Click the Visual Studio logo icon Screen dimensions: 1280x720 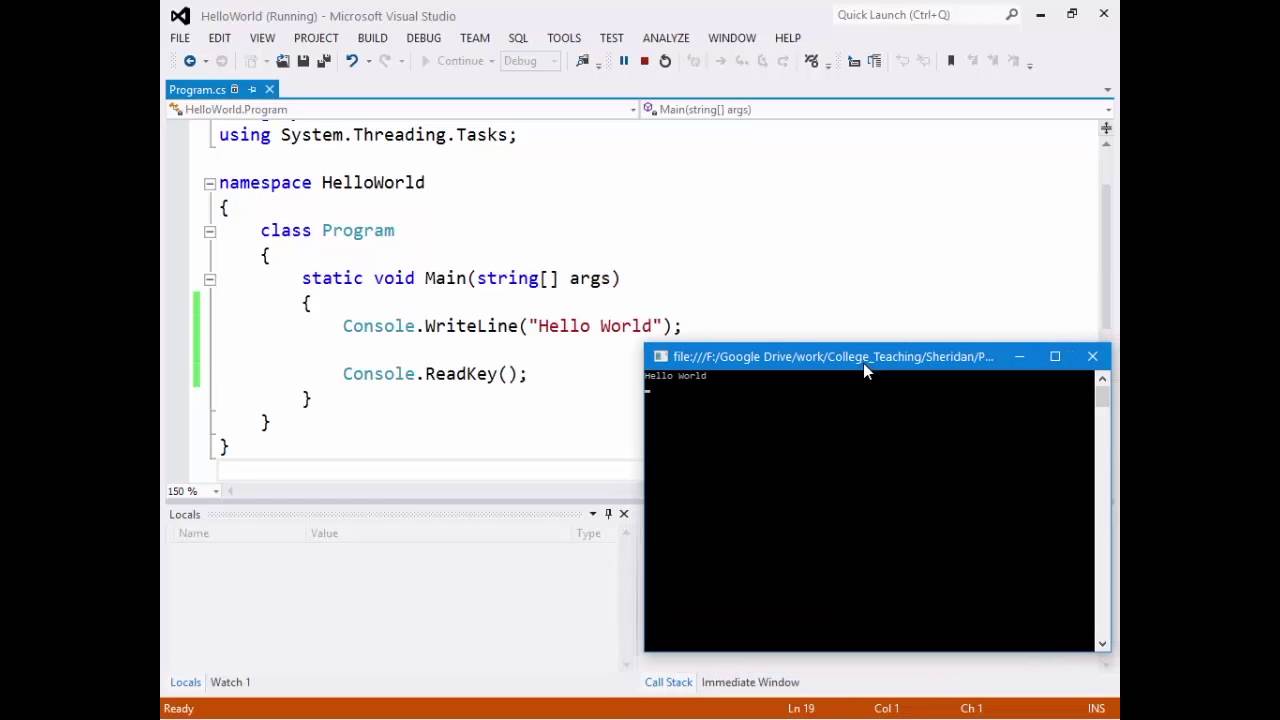click(x=180, y=15)
